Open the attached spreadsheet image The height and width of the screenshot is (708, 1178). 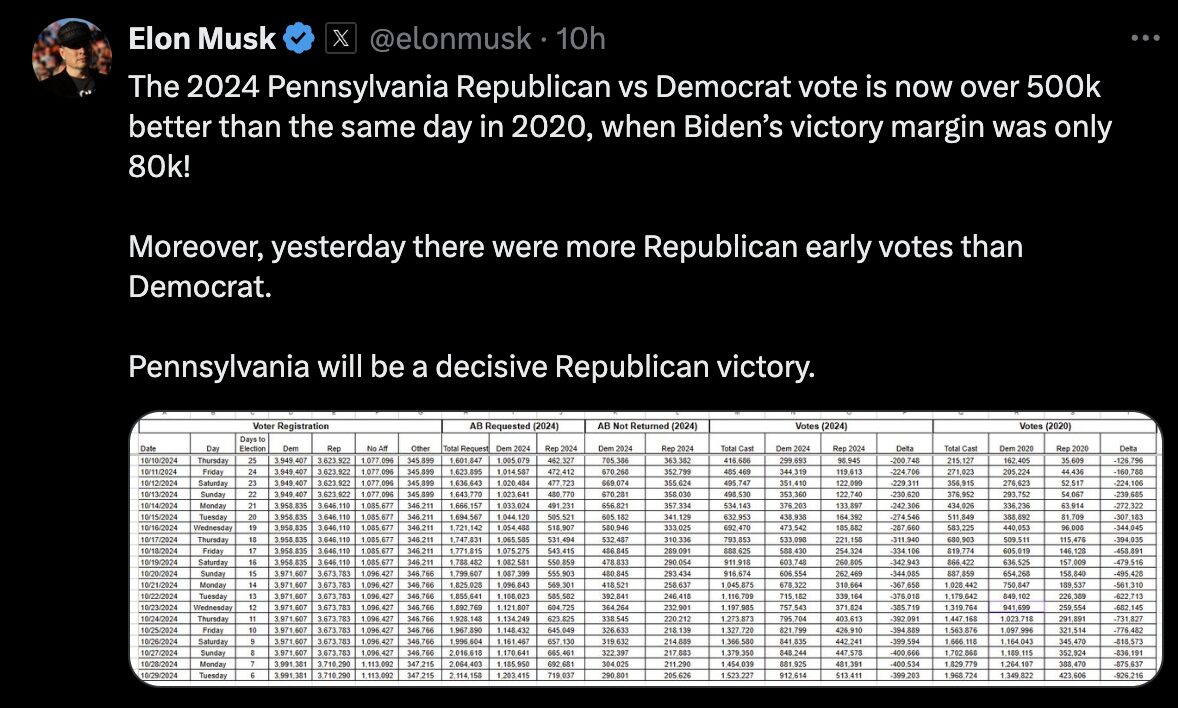click(x=646, y=549)
